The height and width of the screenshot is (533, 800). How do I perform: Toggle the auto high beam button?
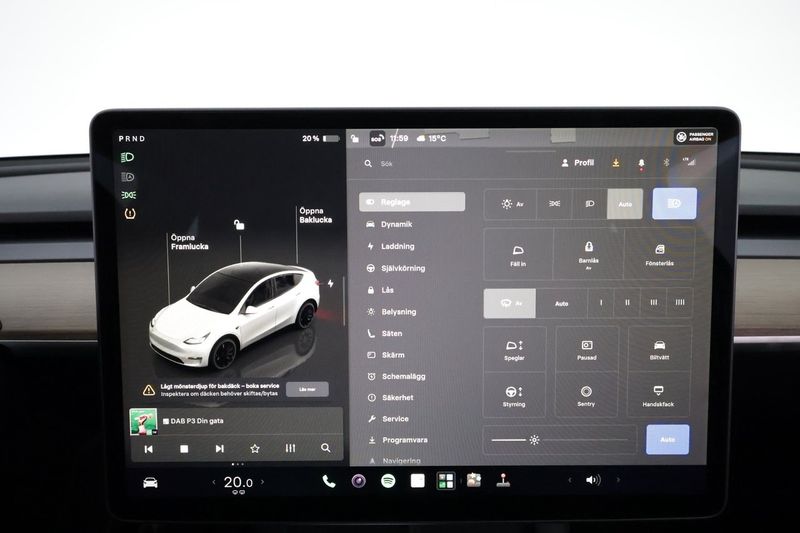[674, 204]
